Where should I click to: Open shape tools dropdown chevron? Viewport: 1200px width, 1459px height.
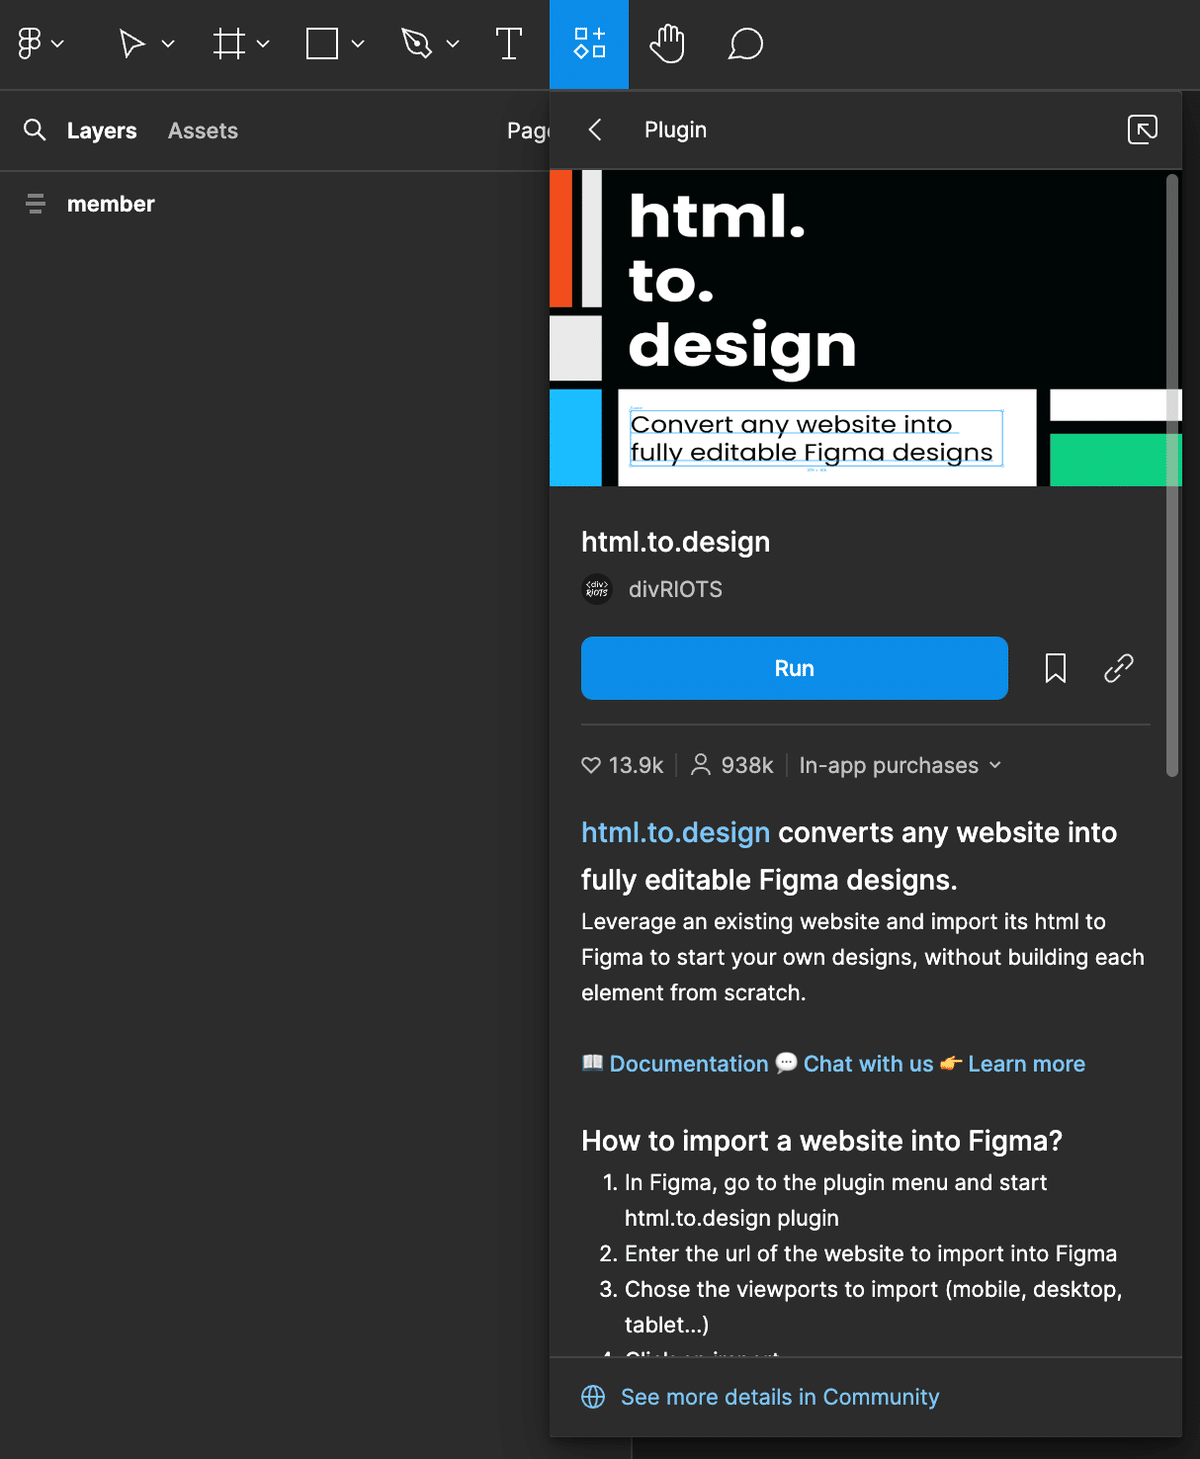[x=358, y=44]
